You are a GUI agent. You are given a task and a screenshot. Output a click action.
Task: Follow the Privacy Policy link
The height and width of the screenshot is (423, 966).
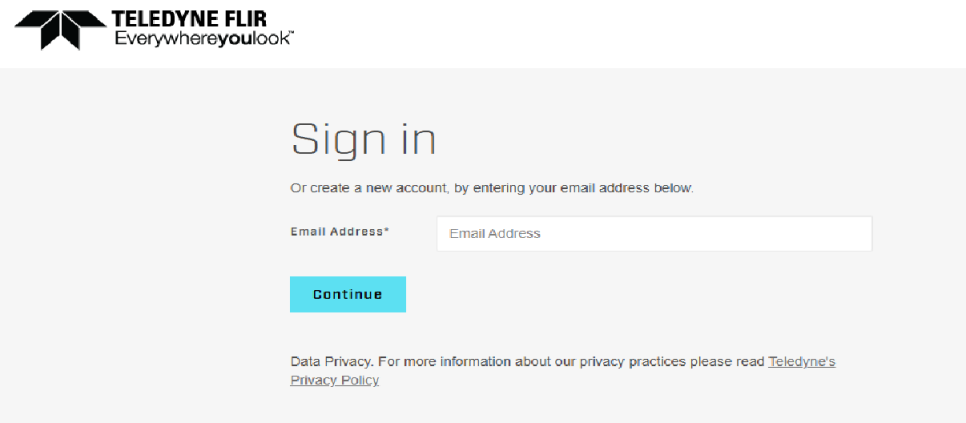335,380
